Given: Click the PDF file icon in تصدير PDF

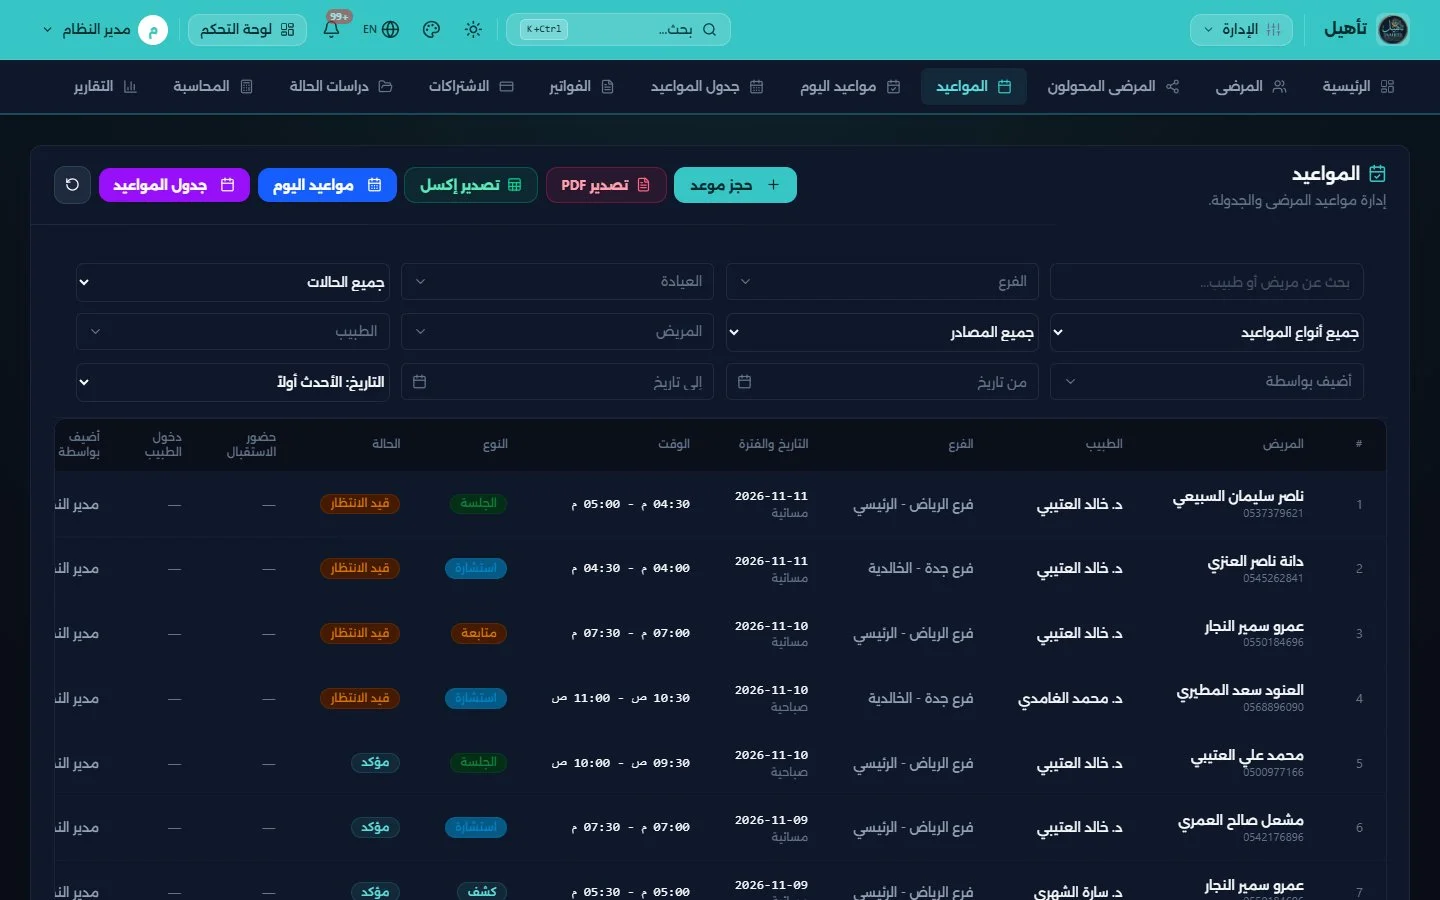Looking at the screenshot, I should [643, 185].
